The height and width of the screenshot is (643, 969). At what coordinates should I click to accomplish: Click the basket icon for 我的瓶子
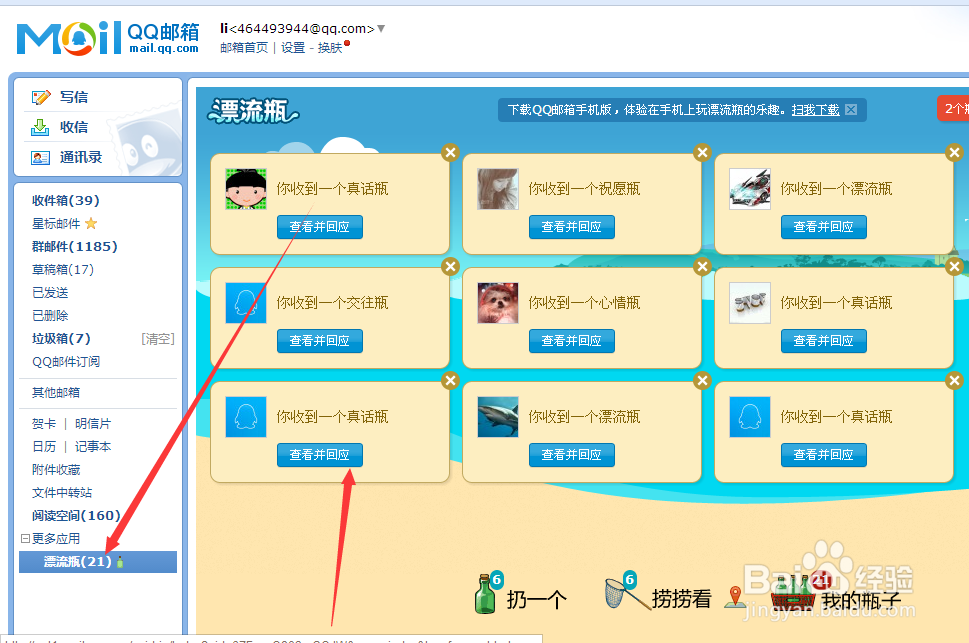(x=793, y=594)
